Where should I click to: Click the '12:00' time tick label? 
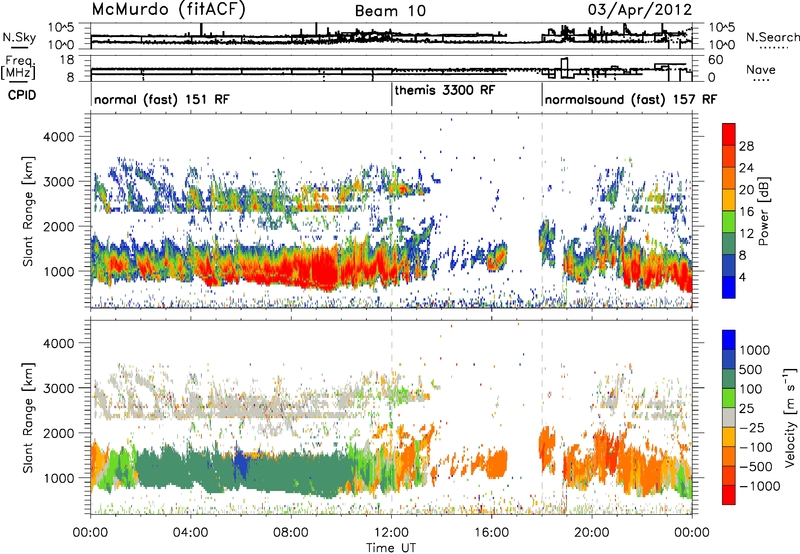[x=391, y=533]
